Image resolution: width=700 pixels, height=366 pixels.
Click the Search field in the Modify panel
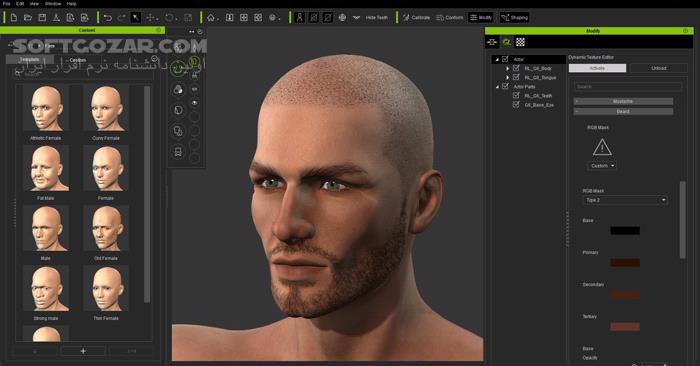pos(628,87)
